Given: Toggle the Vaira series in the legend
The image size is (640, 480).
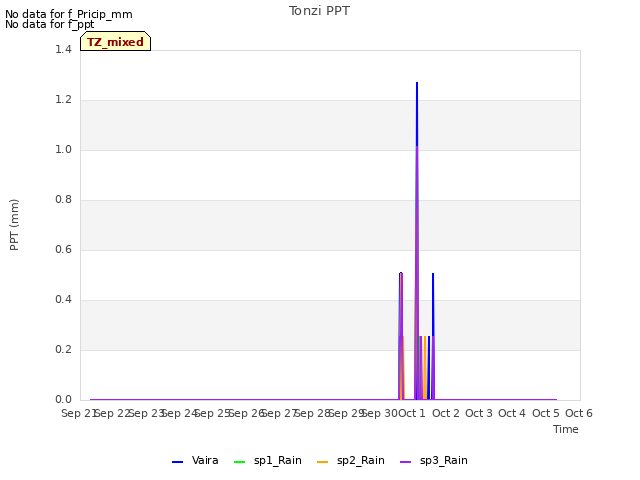Looking at the screenshot, I should 195,461.
